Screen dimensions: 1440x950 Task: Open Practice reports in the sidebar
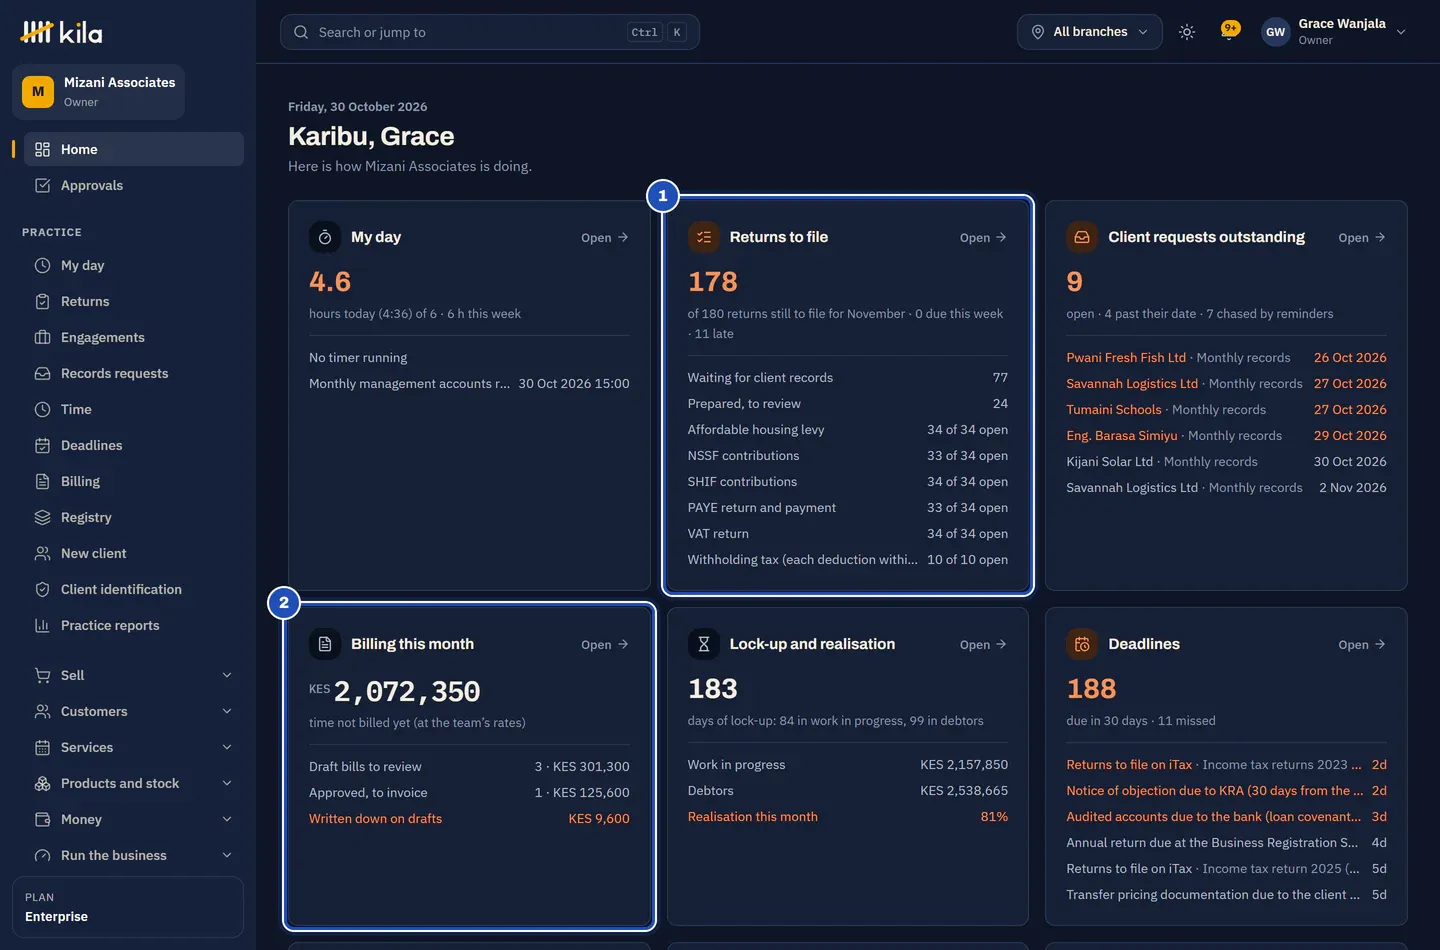(x=134, y=625)
